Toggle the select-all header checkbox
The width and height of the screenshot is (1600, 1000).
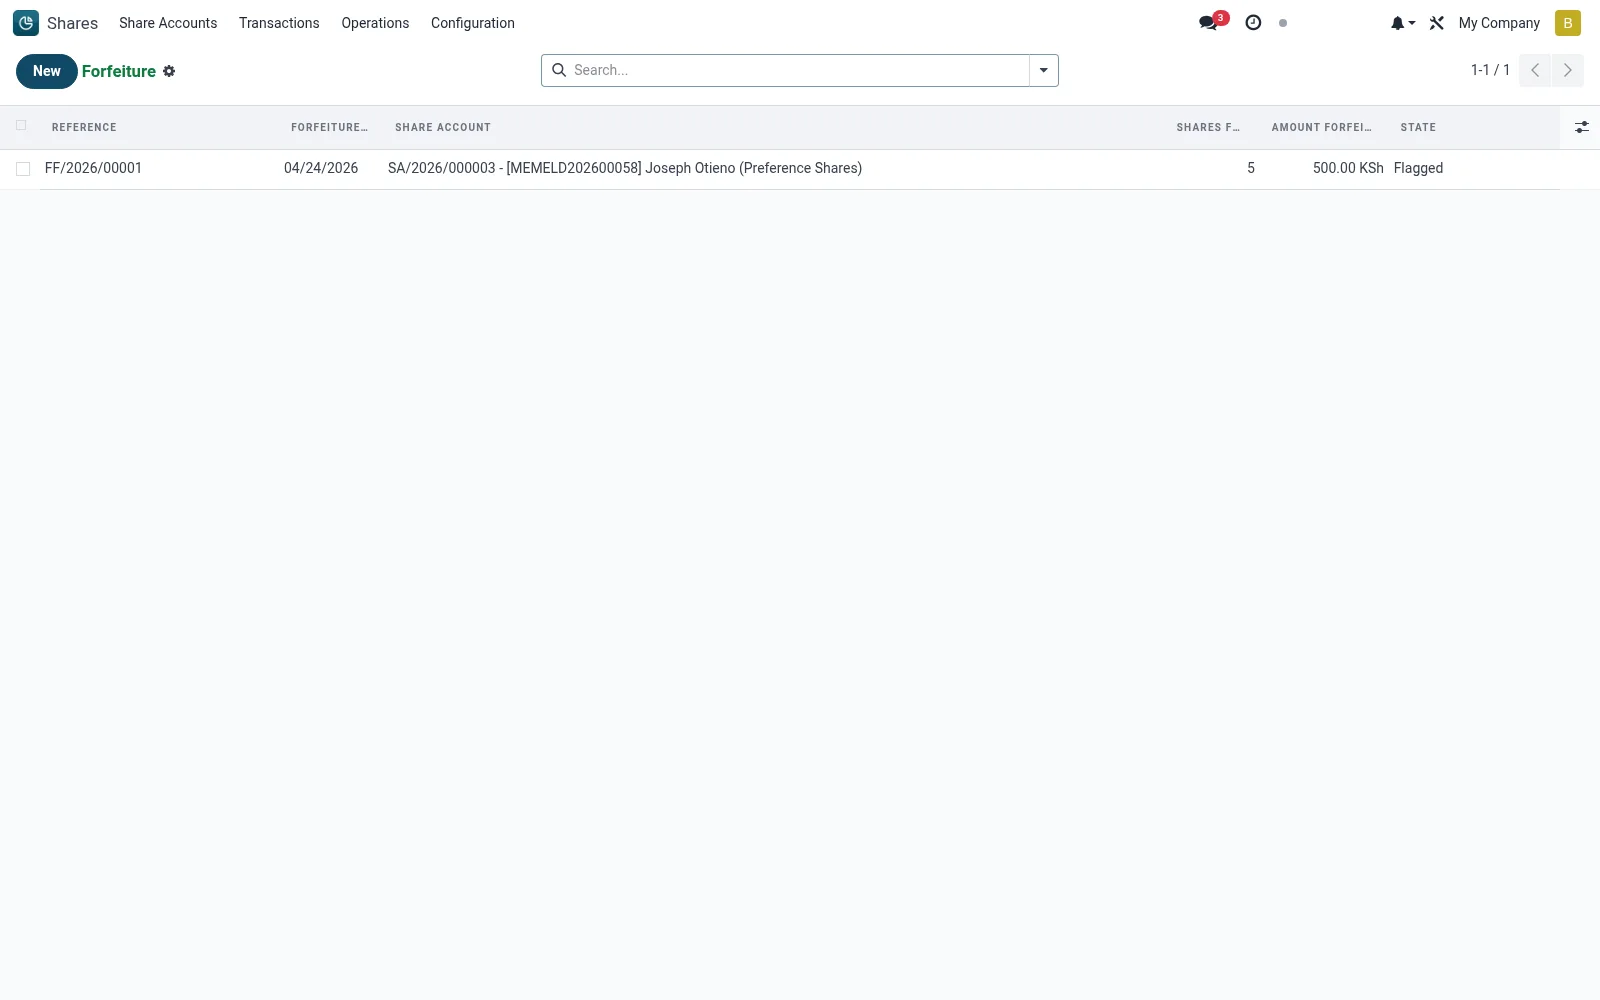(21, 125)
